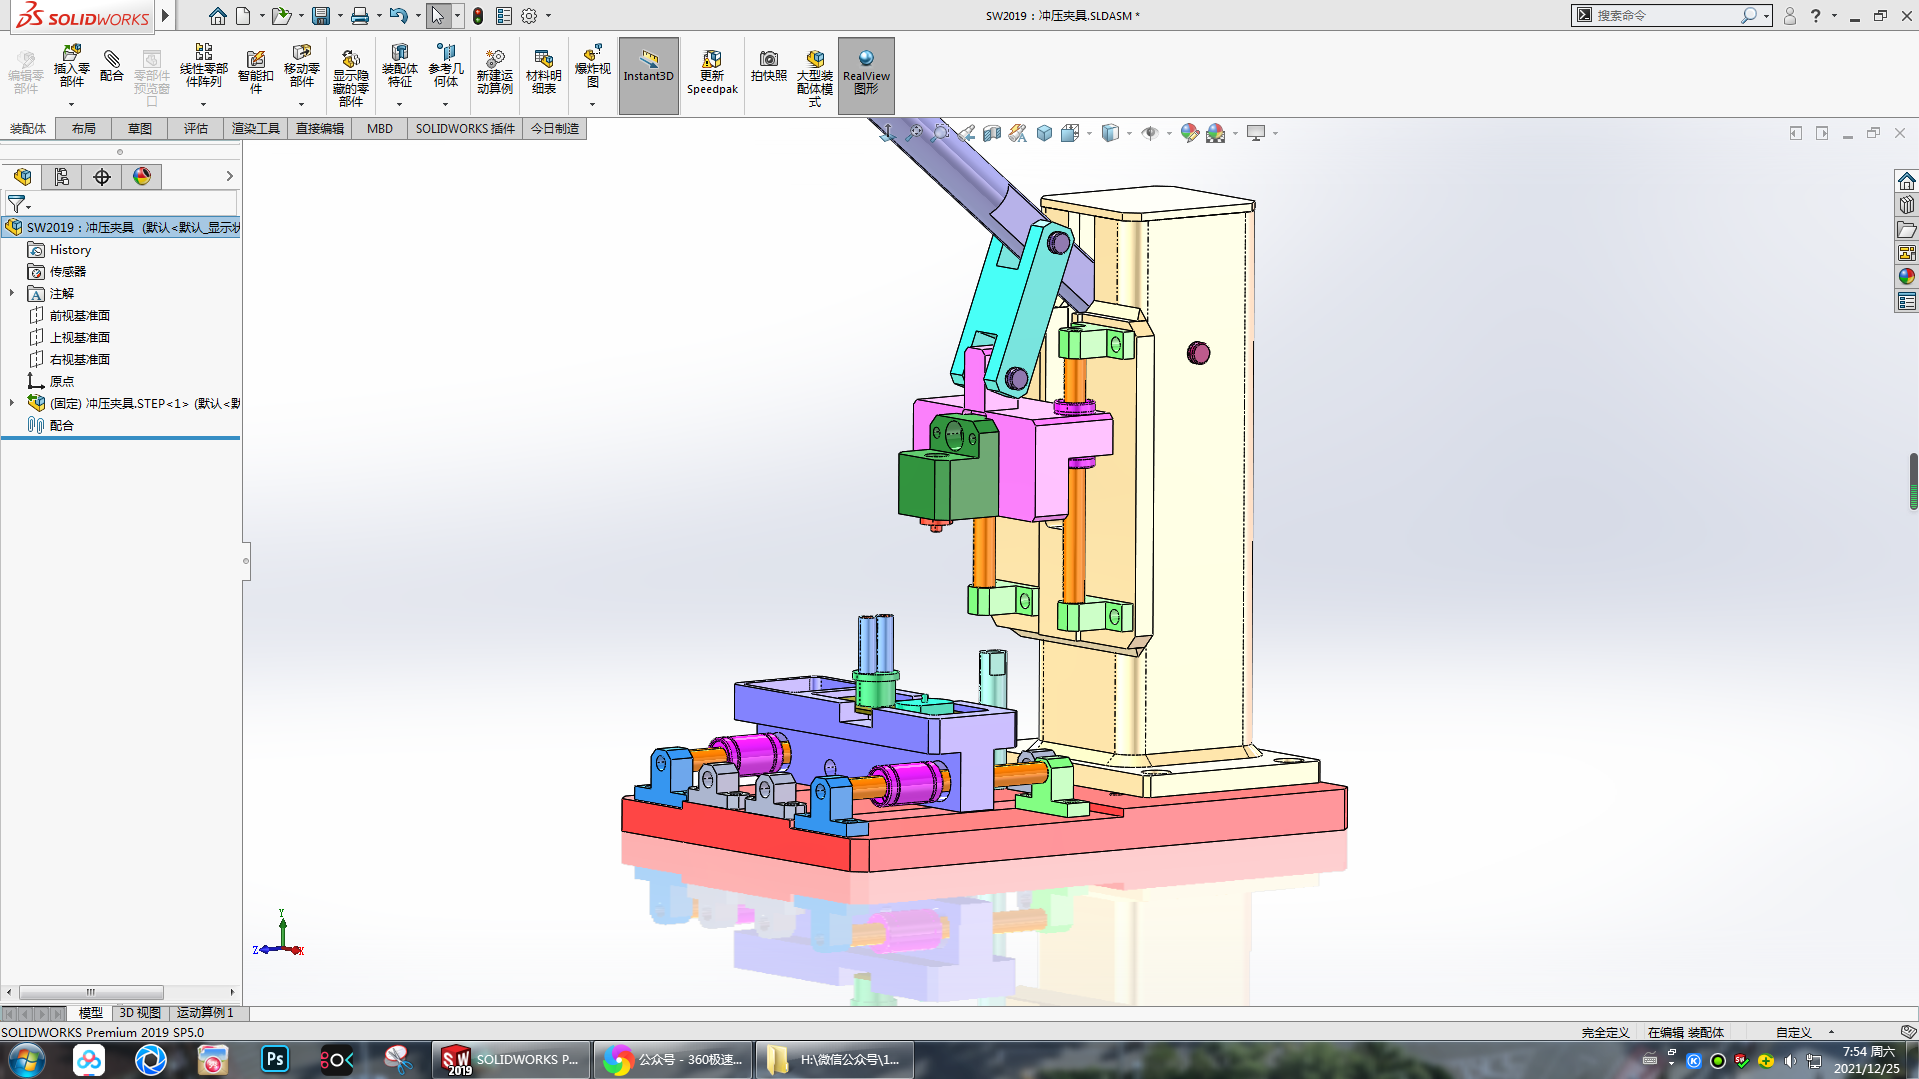This screenshot has width=1919, height=1079.
Task: Open ConfigurationManager crosshair tab
Action: [x=102, y=177]
